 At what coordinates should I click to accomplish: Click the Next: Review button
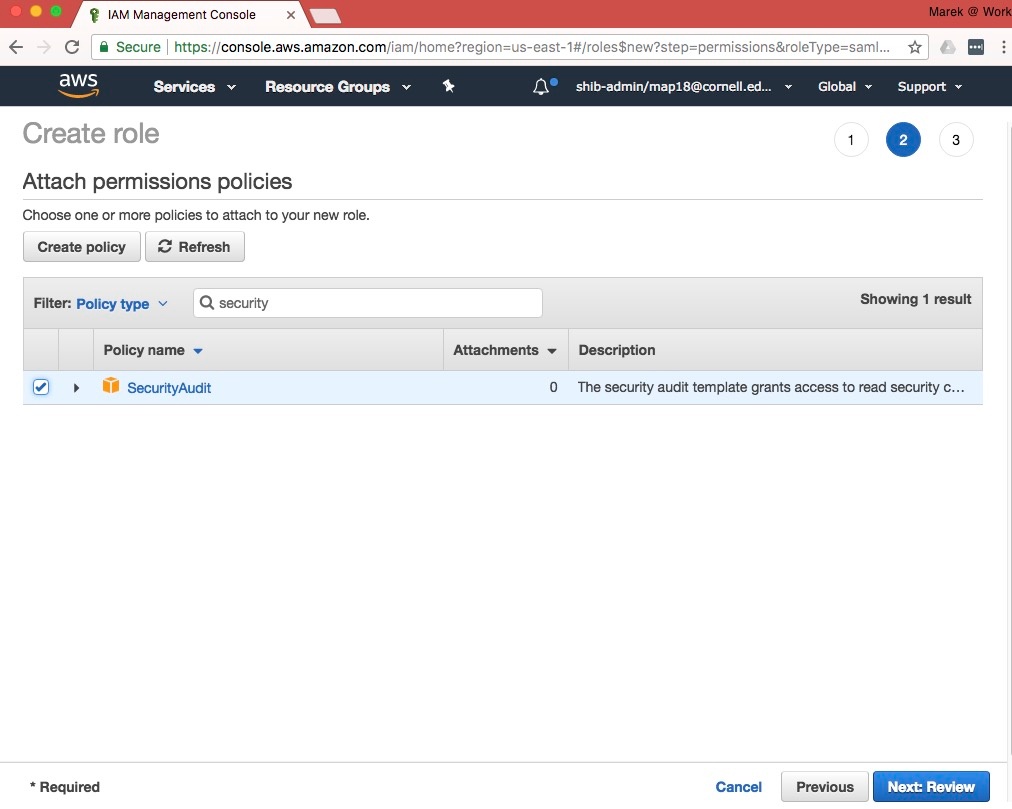(931, 786)
